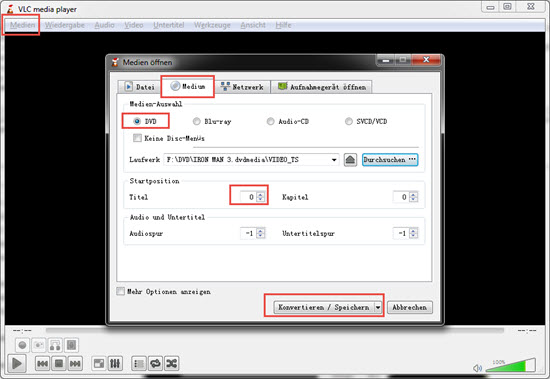Click the elapsed time label
The width and height of the screenshot is (550, 379).
tap(22, 331)
